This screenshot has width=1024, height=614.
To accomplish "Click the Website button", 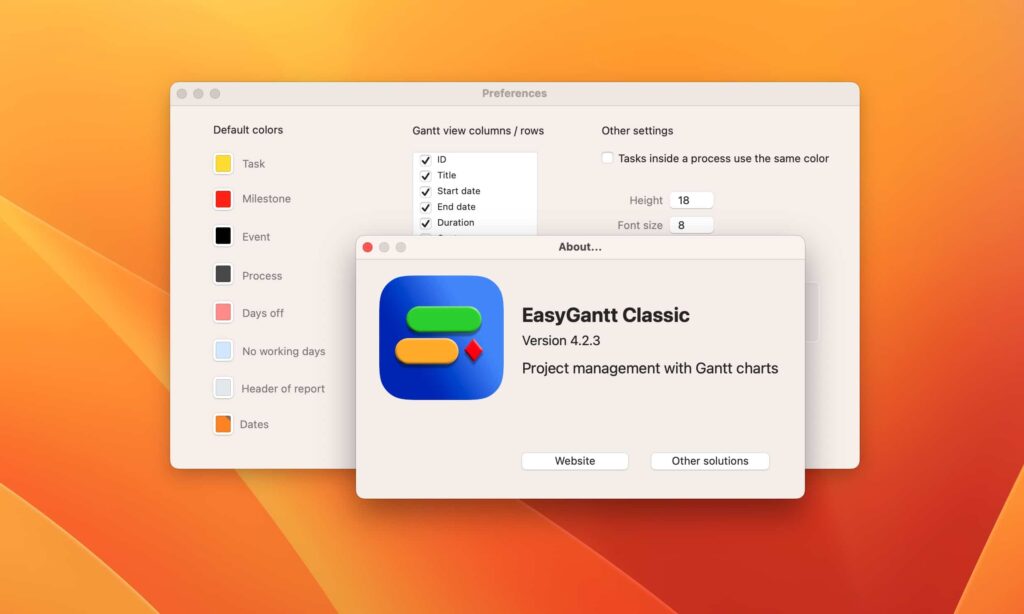I will [574, 461].
